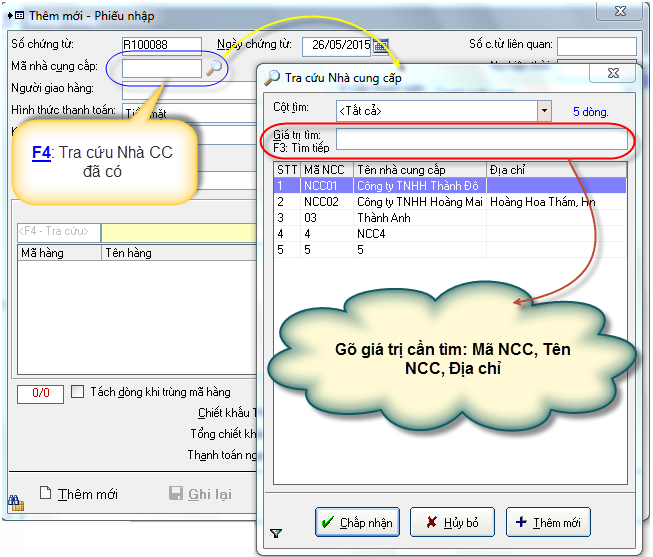Focus the Giá trị tìm search field
653x557 pixels.
[x=481, y=140]
